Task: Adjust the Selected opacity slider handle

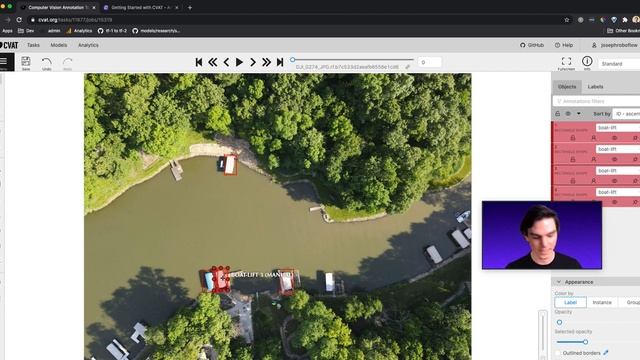Action: [585, 342]
